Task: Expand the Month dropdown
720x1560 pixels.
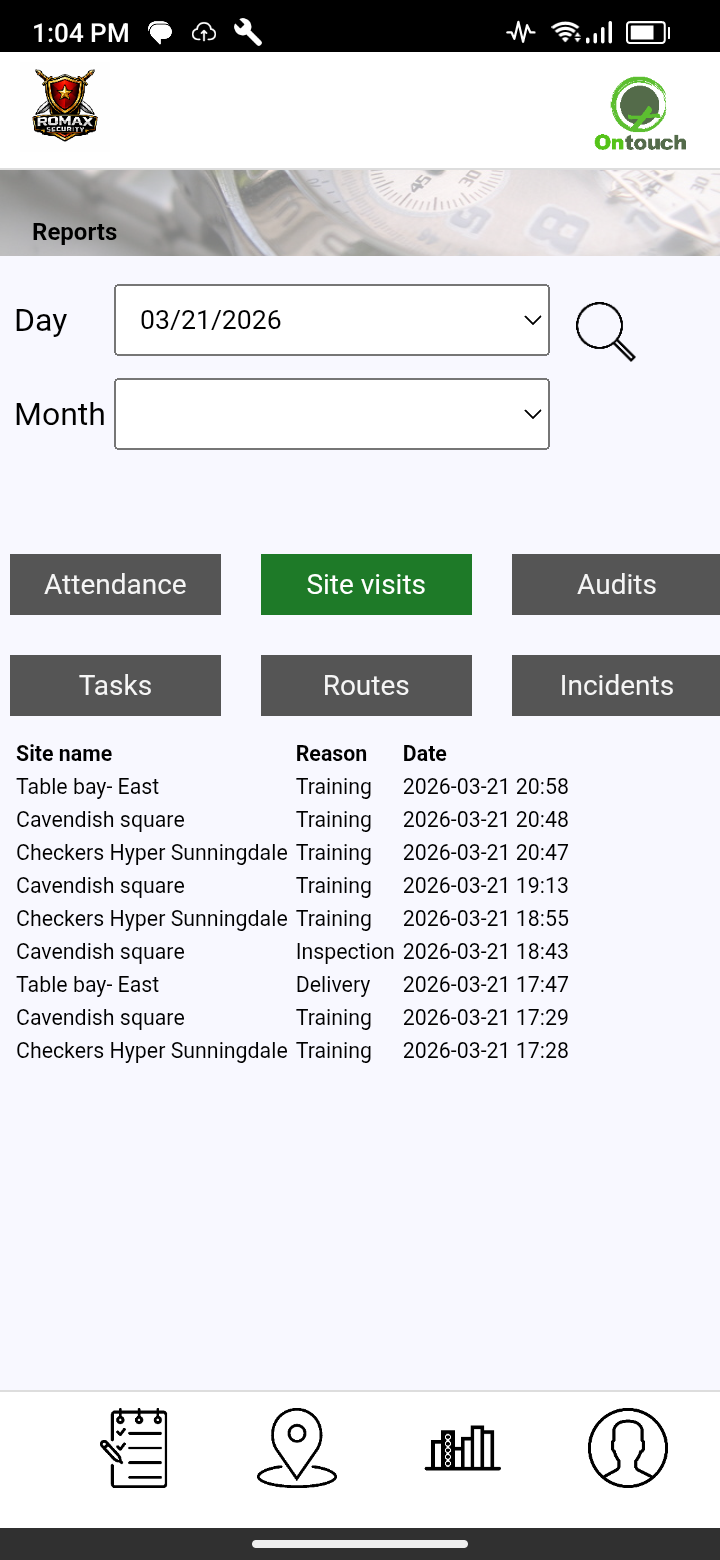Action: (x=332, y=414)
